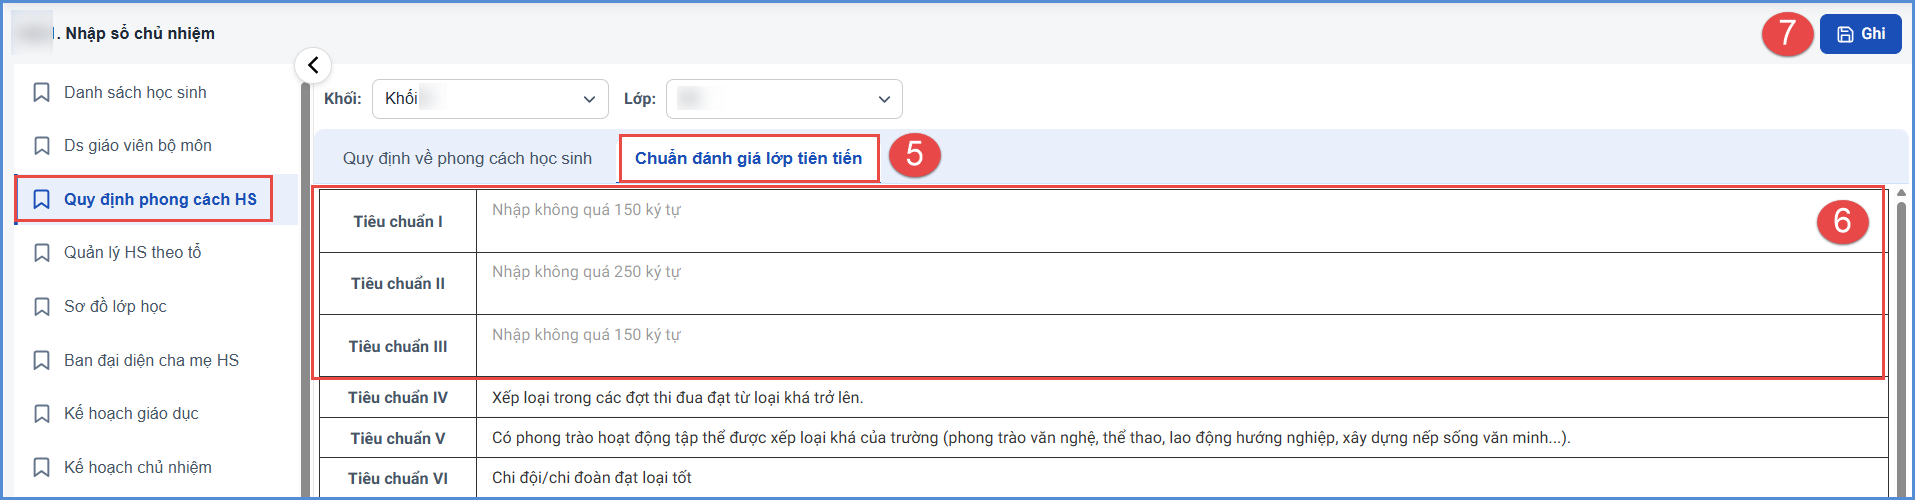Switch to Quy định về phong cách học sinh tab
1915x500 pixels.
(467, 158)
